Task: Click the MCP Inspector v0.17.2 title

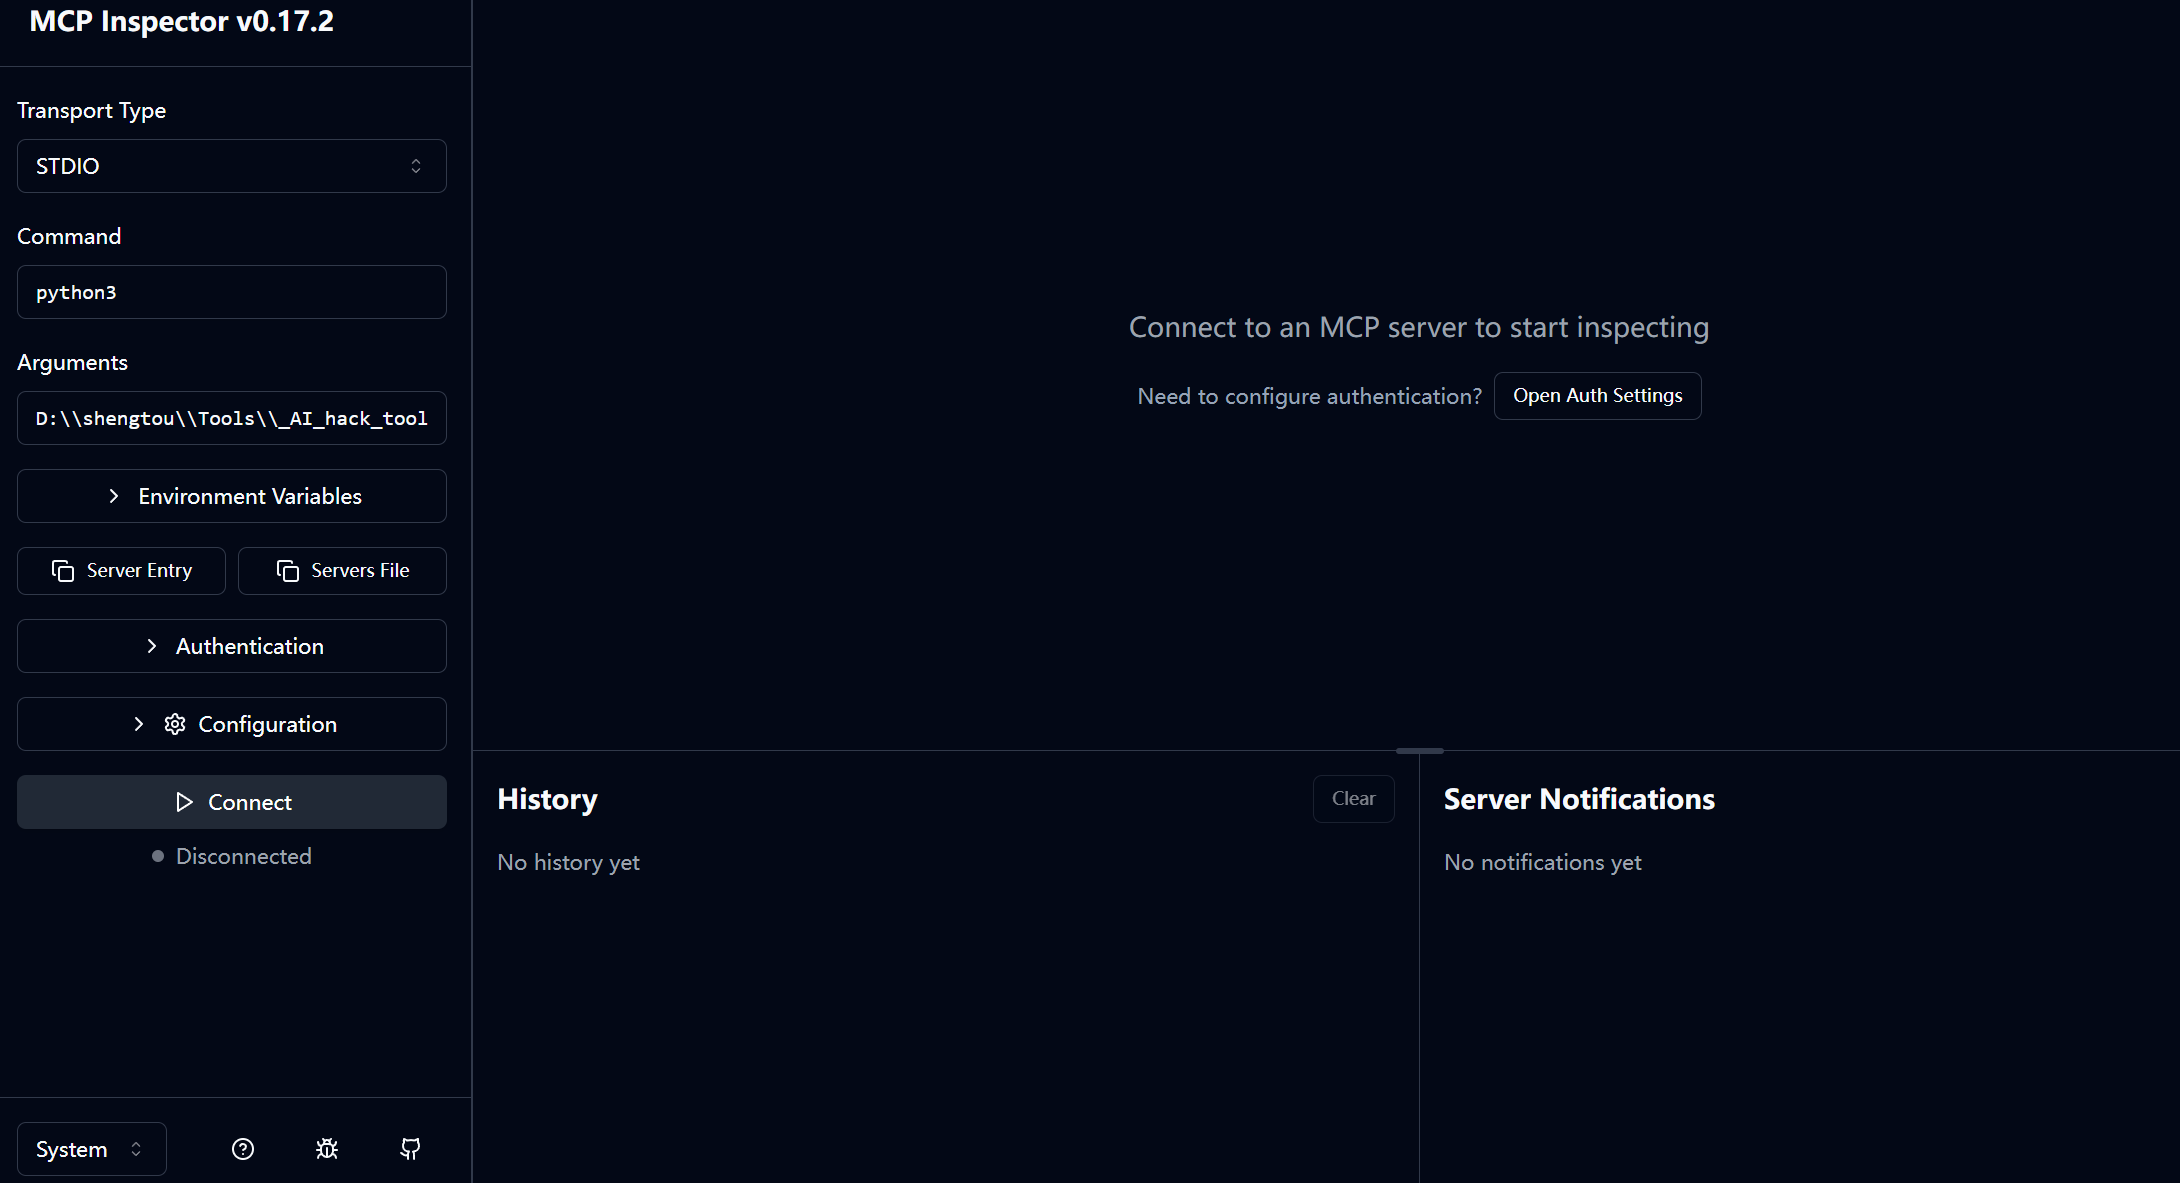Action: pos(181,21)
